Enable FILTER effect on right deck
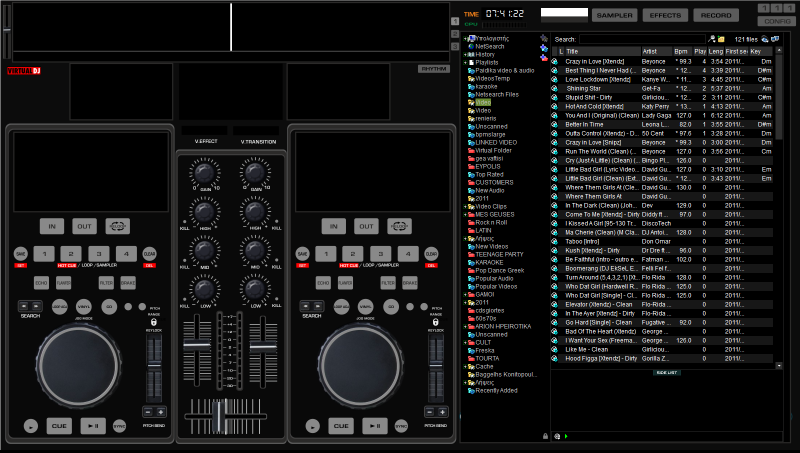The width and height of the screenshot is (800, 453). click(388, 283)
